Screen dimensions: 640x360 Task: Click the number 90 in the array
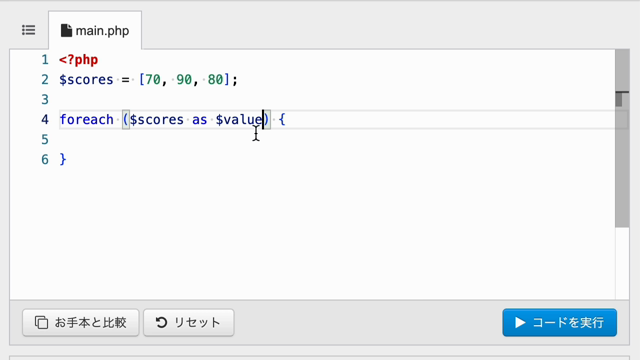[x=184, y=80]
